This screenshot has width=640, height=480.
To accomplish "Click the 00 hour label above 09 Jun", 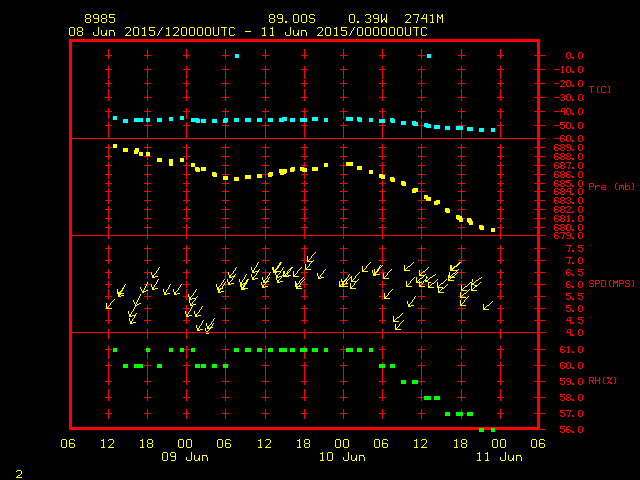I will [x=185, y=444].
